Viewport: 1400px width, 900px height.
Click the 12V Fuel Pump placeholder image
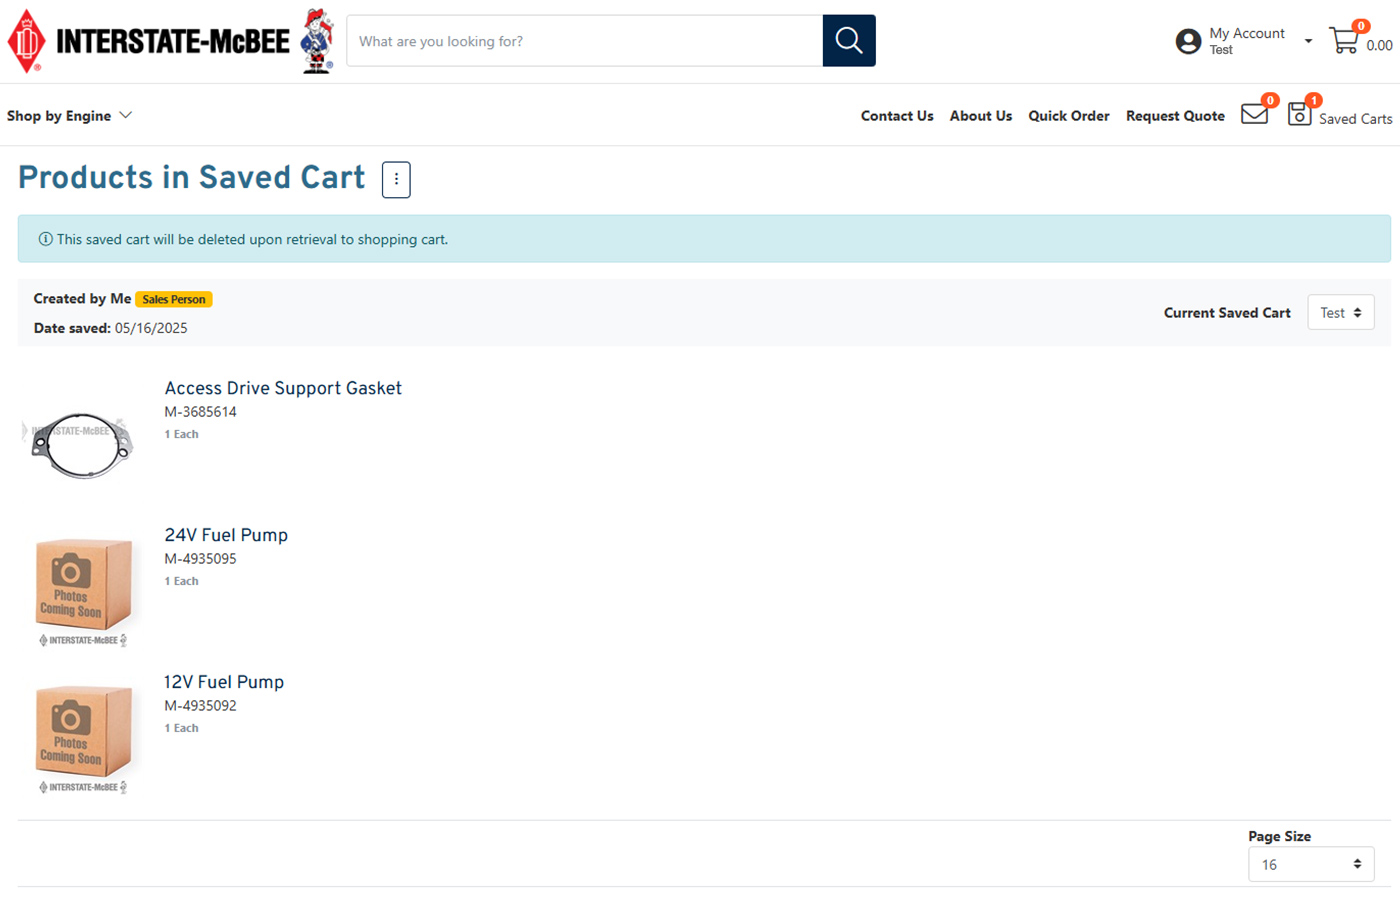coord(83,738)
